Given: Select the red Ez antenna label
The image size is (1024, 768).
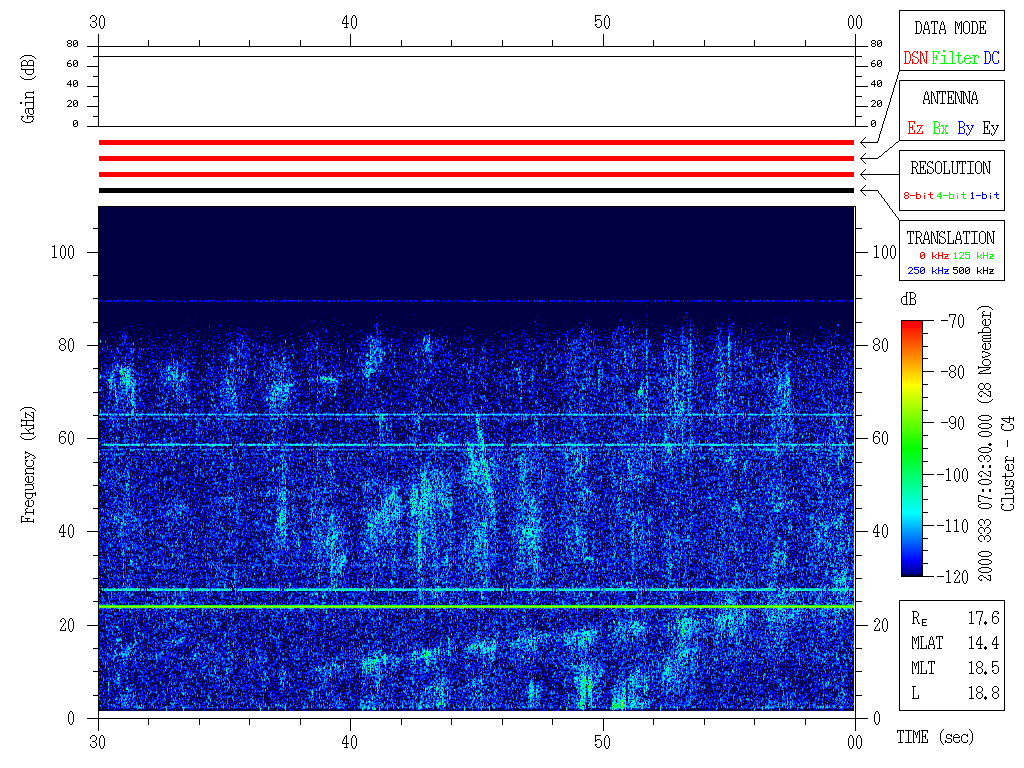Looking at the screenshot, I should (915, 128).
